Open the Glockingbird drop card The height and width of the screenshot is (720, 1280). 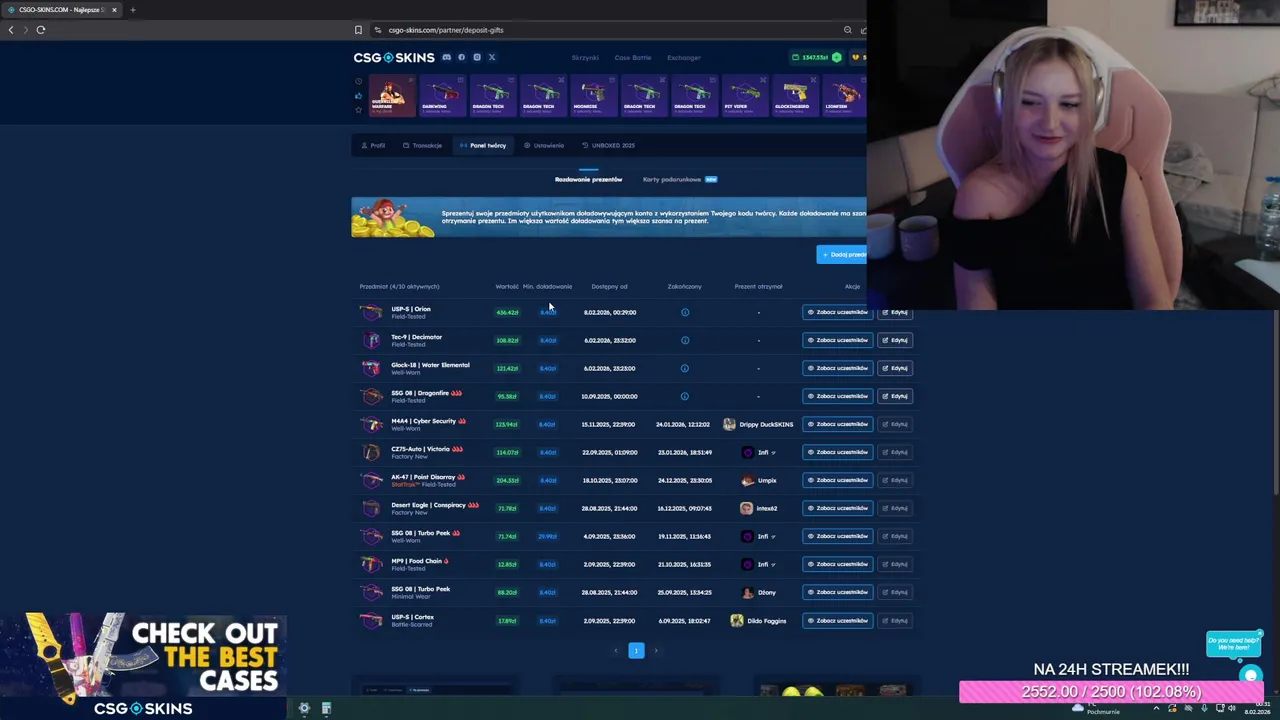point(795,96)
